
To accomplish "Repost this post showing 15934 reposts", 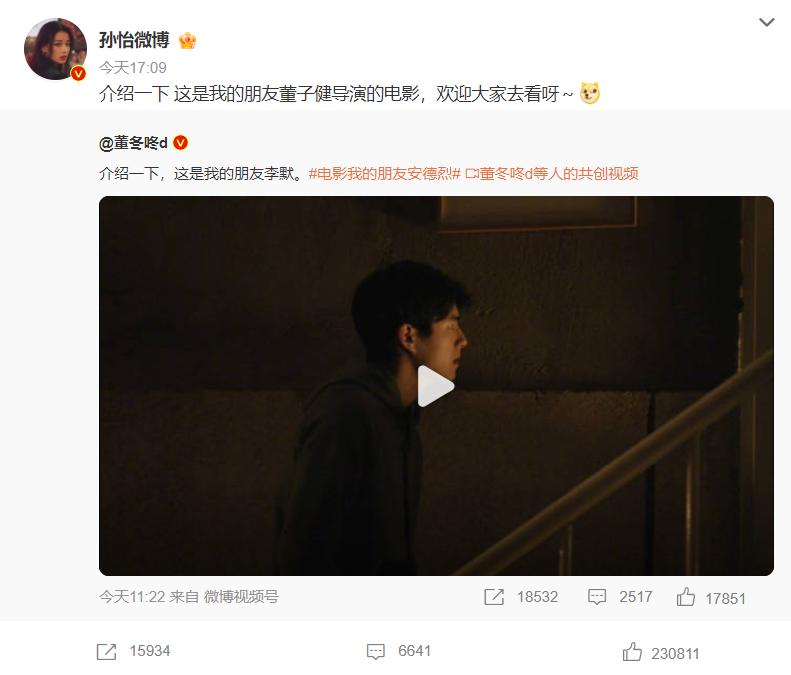I will [x=106, y=651].
